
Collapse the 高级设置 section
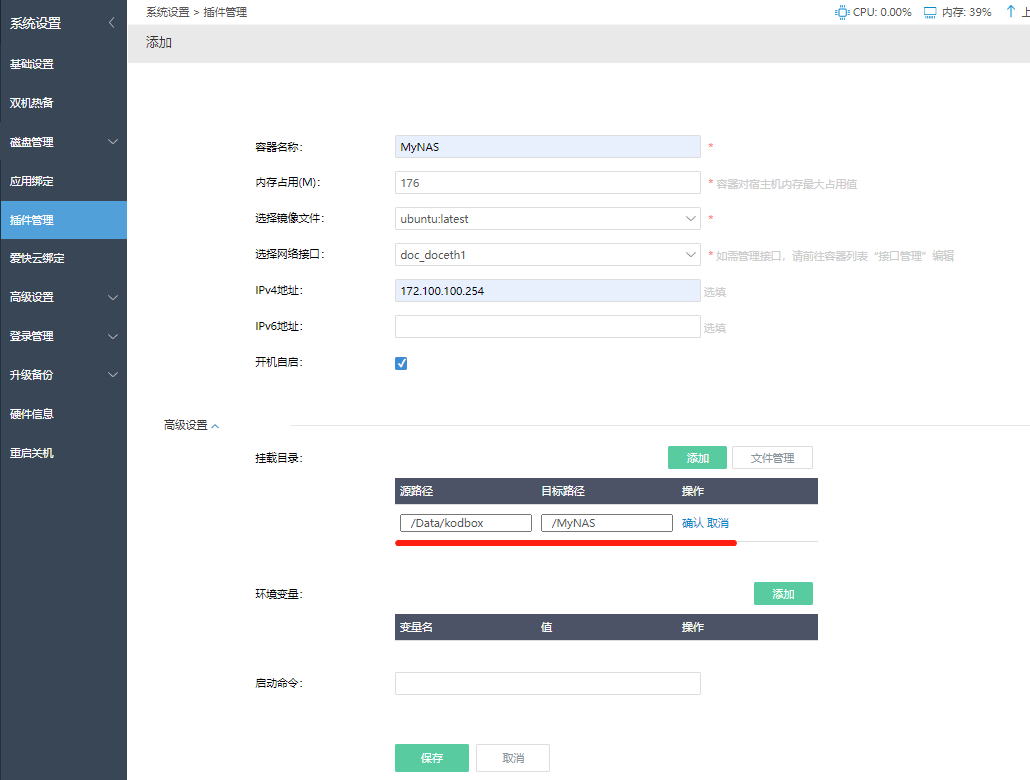191,425
